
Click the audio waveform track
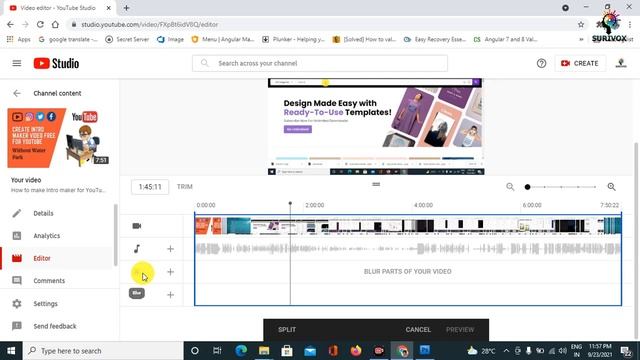(408, 249)
